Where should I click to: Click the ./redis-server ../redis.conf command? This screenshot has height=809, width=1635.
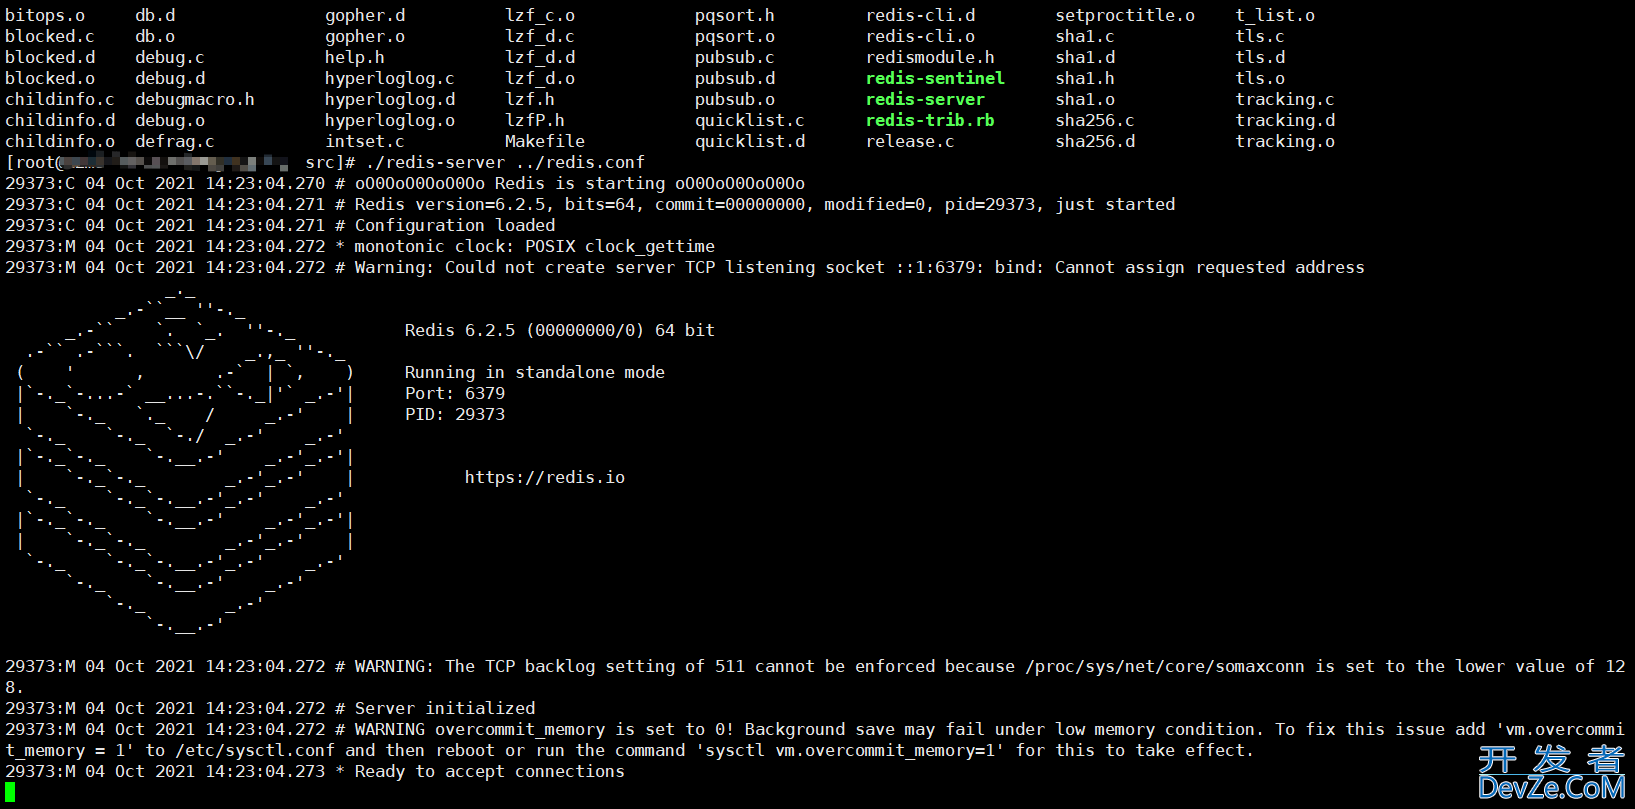point(505,162)
